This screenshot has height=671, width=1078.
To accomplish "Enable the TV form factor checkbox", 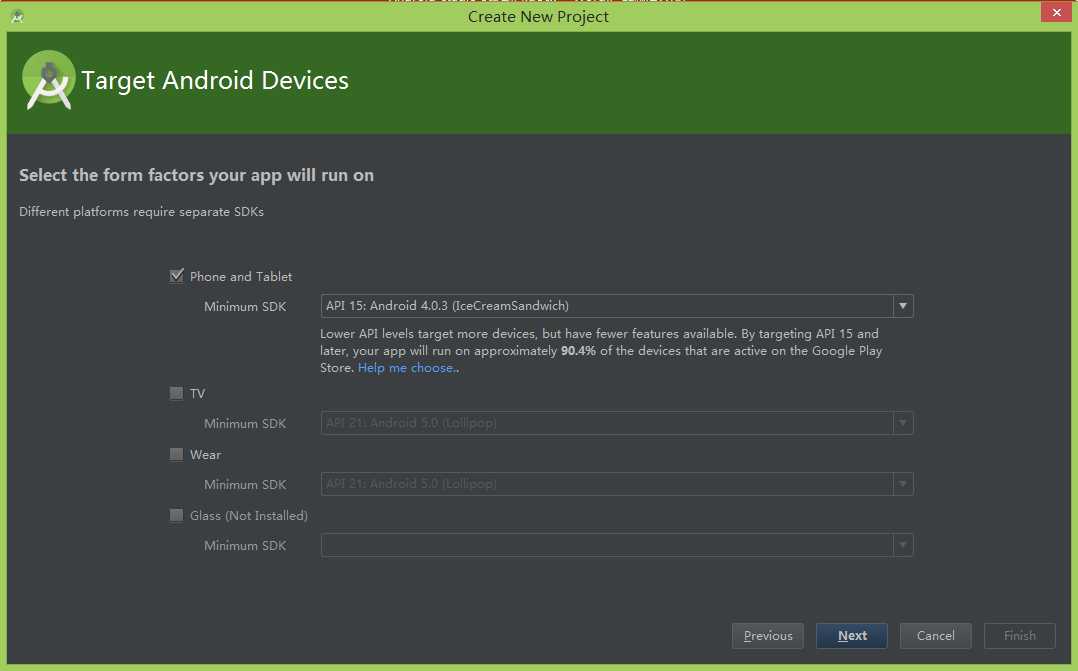I will coord(177,393).
